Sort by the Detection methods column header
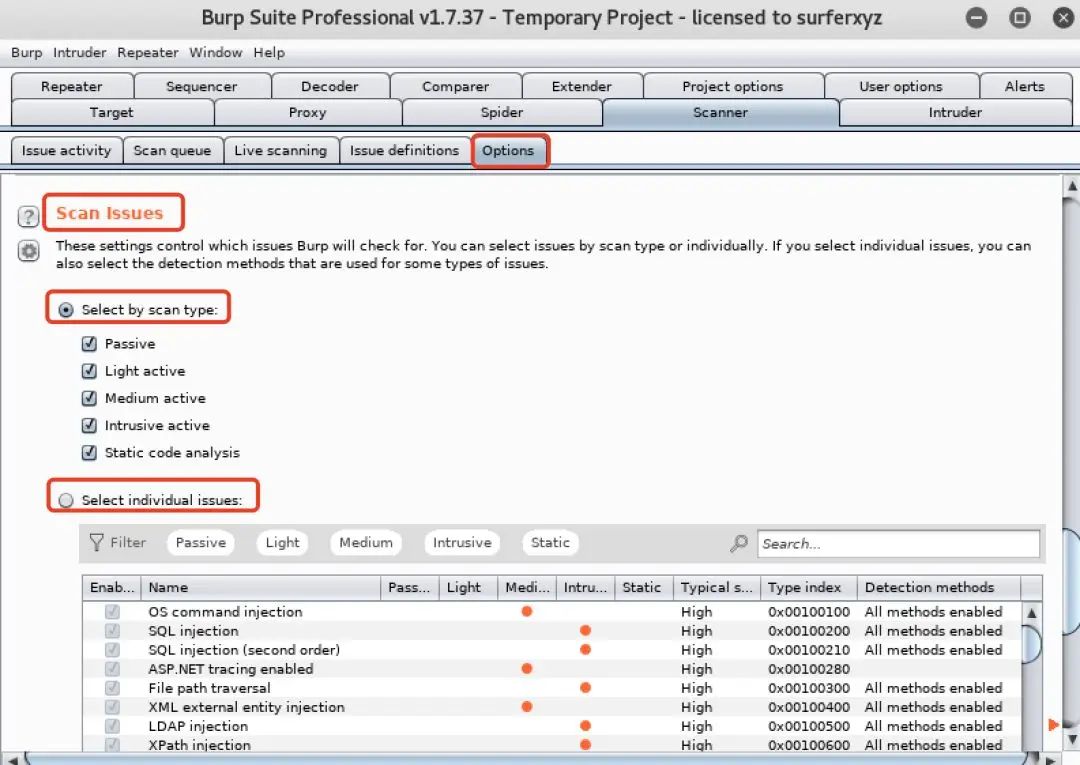 point(939,587)
